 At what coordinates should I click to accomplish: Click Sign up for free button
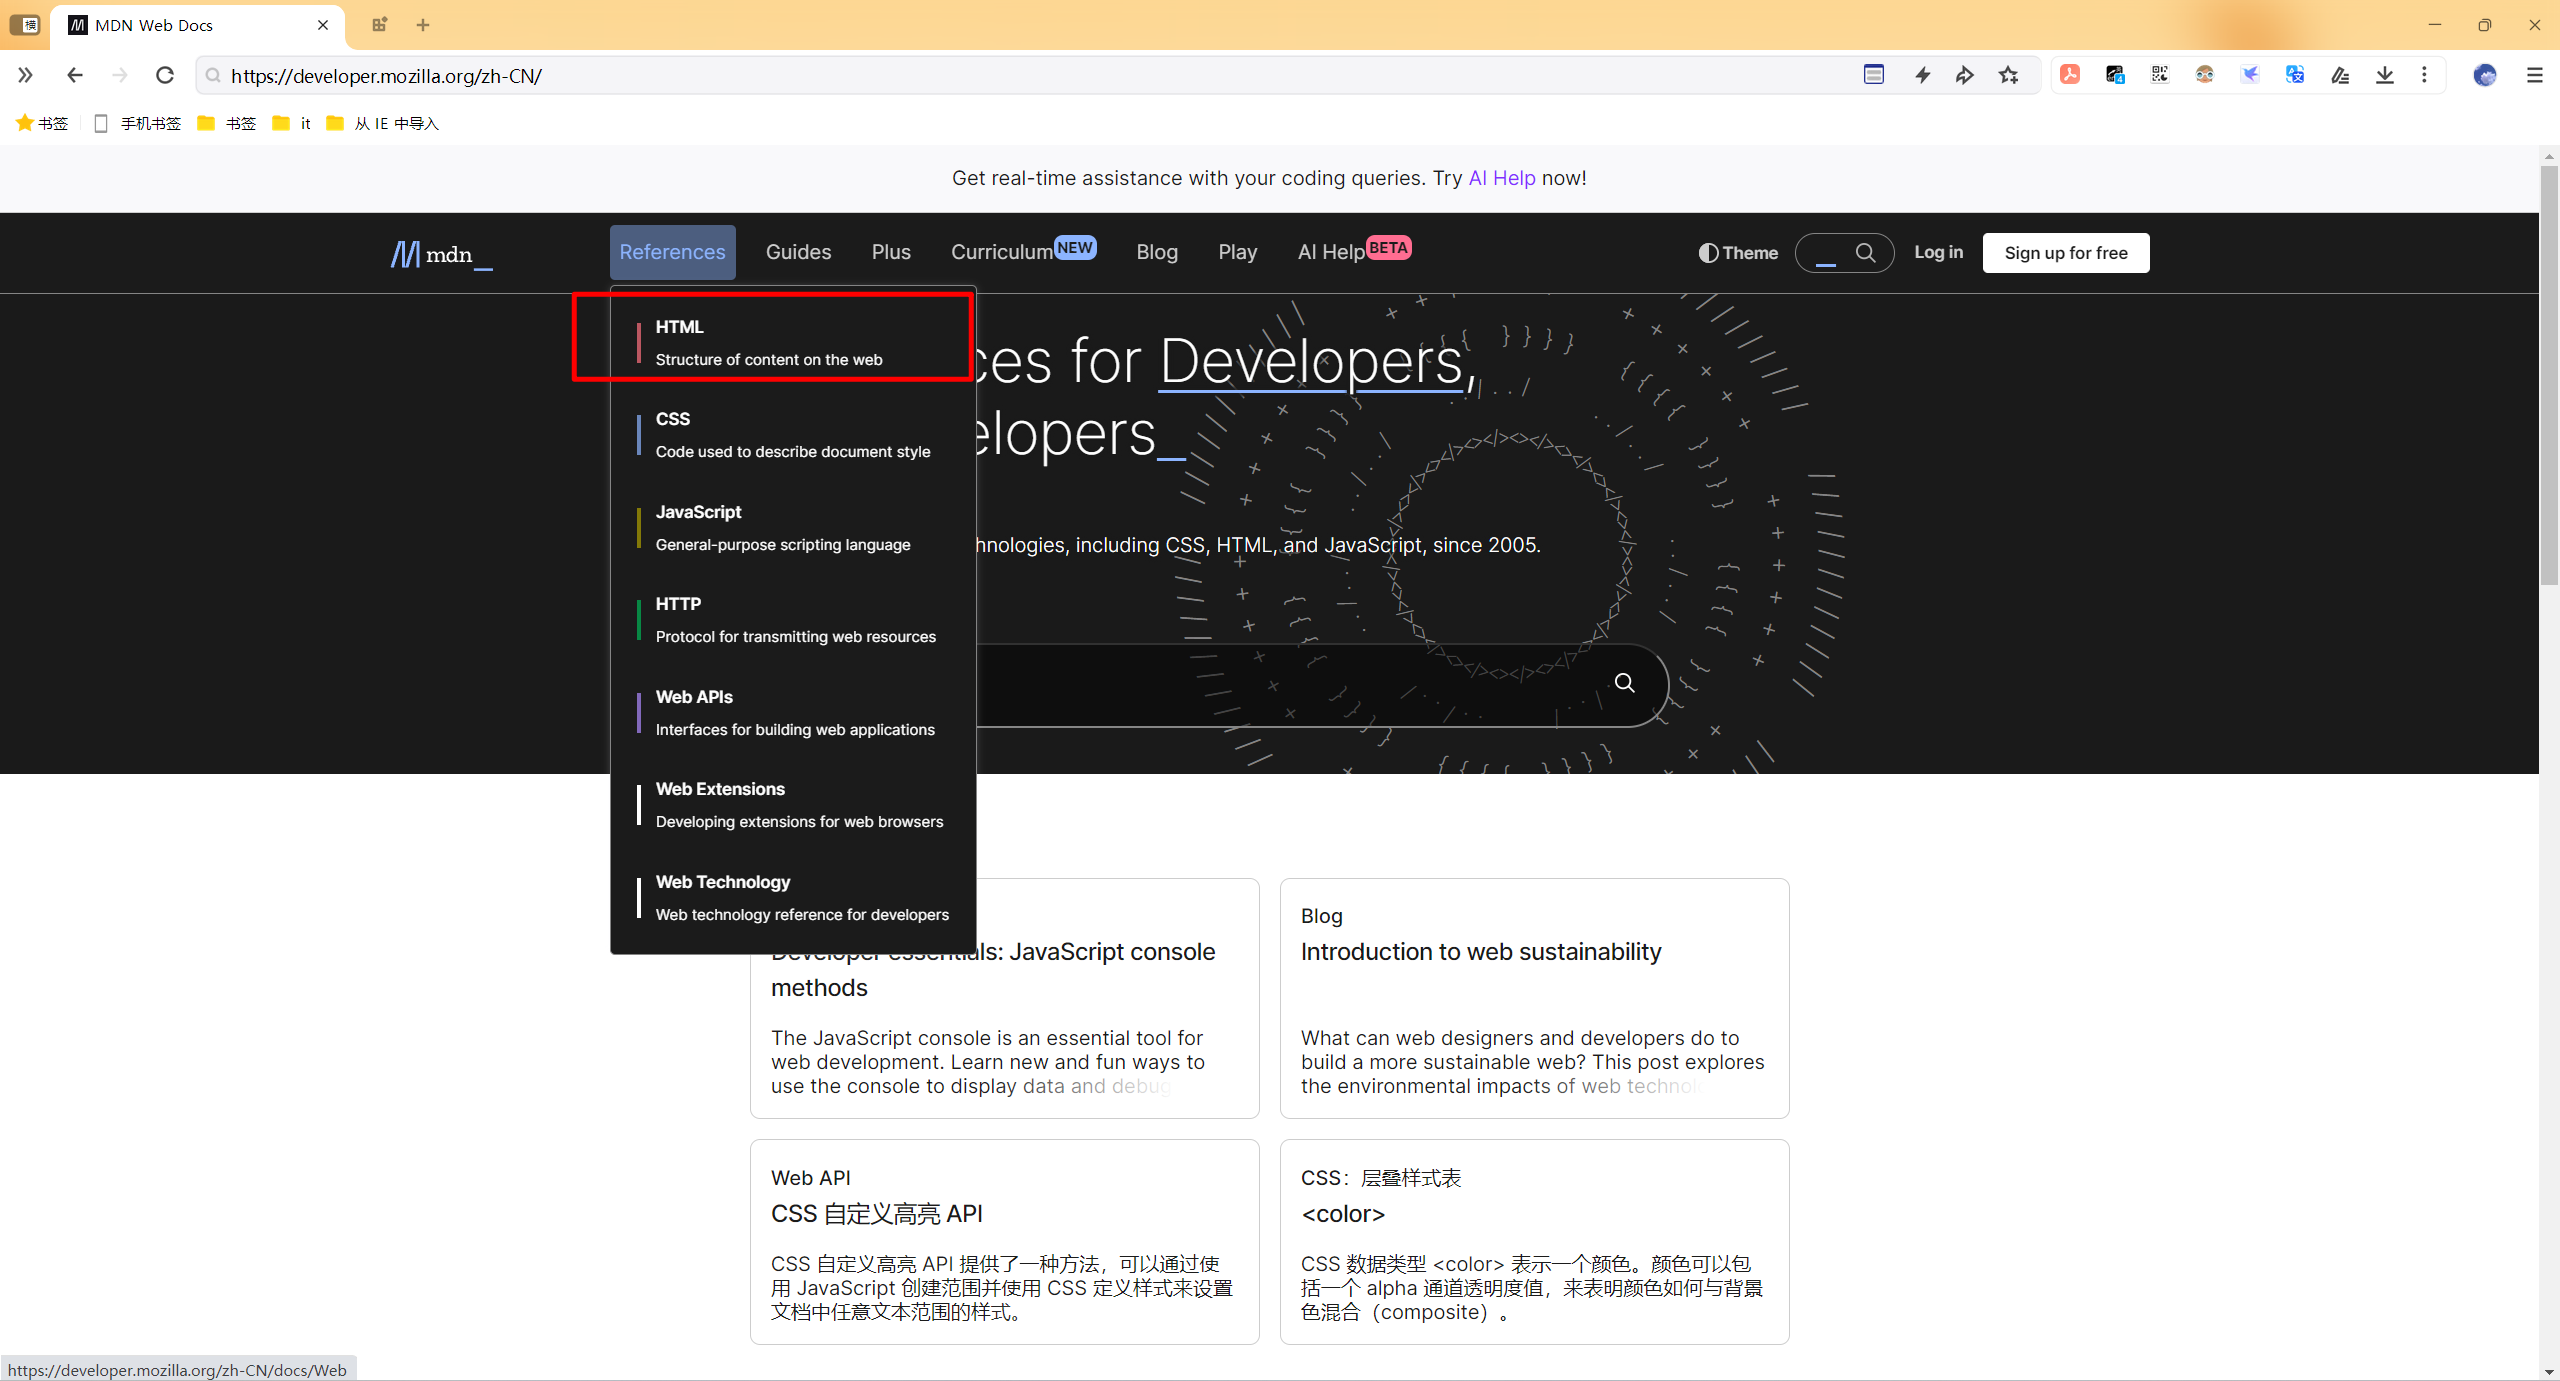click(2066, 253)
